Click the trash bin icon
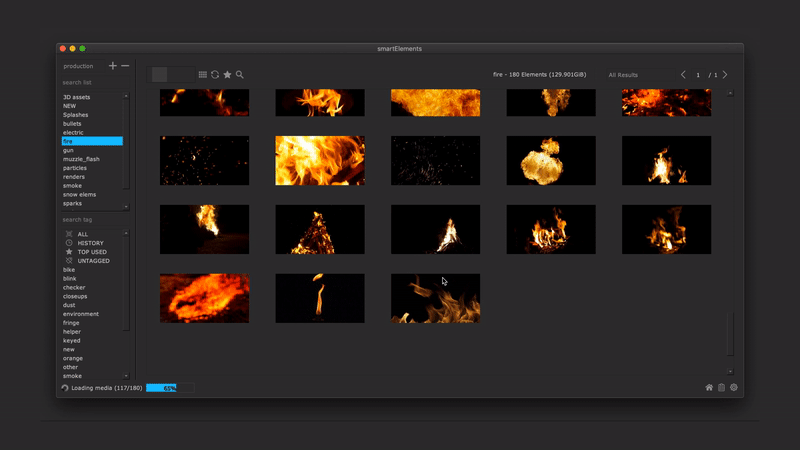The image size is (800, 450). click(x=721, y=387)
